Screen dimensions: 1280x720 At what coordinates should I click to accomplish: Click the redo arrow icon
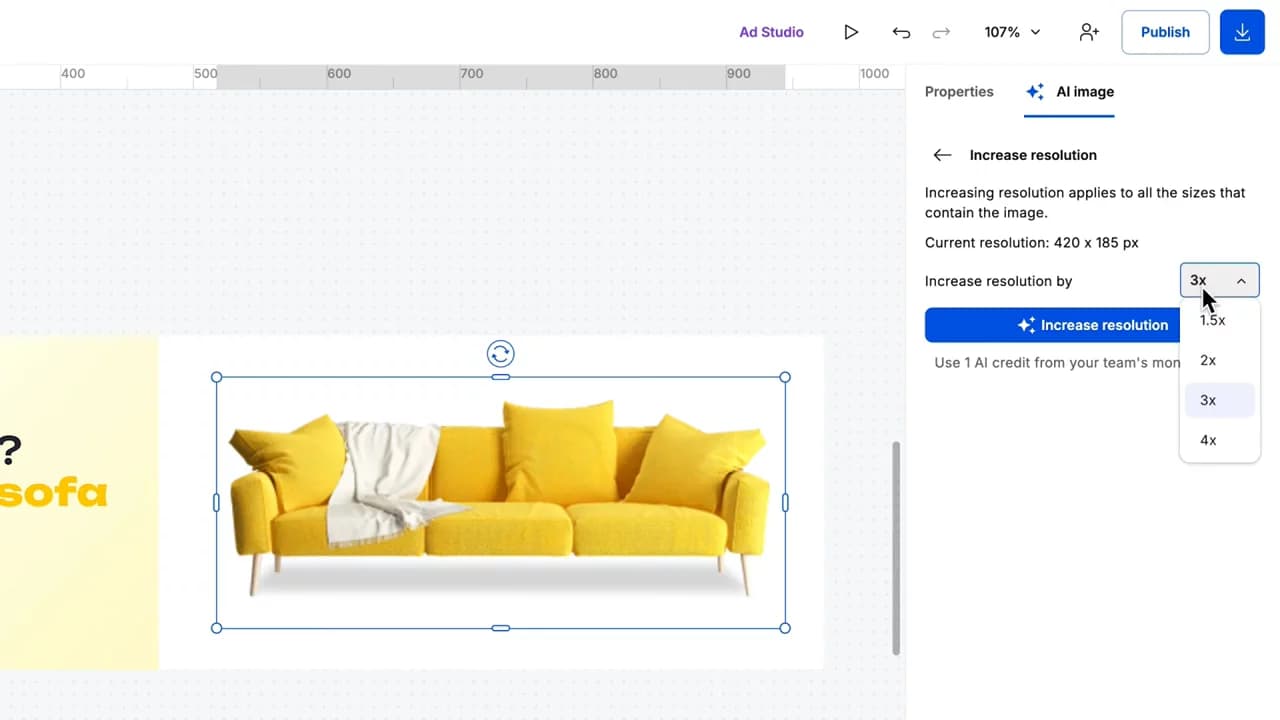click(941, 32)
